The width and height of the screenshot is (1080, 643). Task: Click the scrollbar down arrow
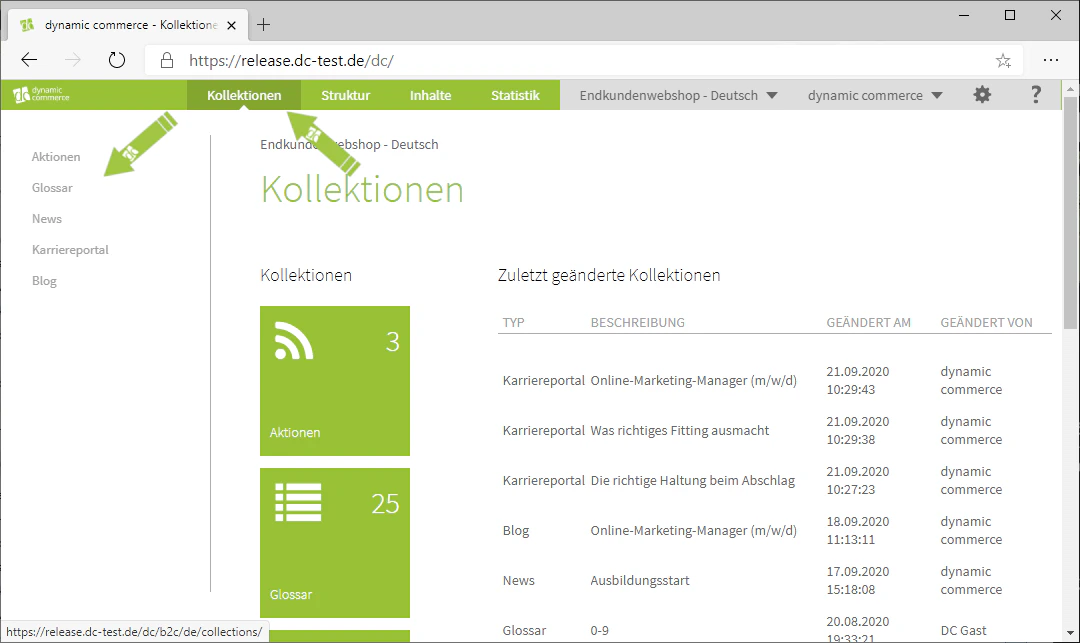pos(1070,633)
